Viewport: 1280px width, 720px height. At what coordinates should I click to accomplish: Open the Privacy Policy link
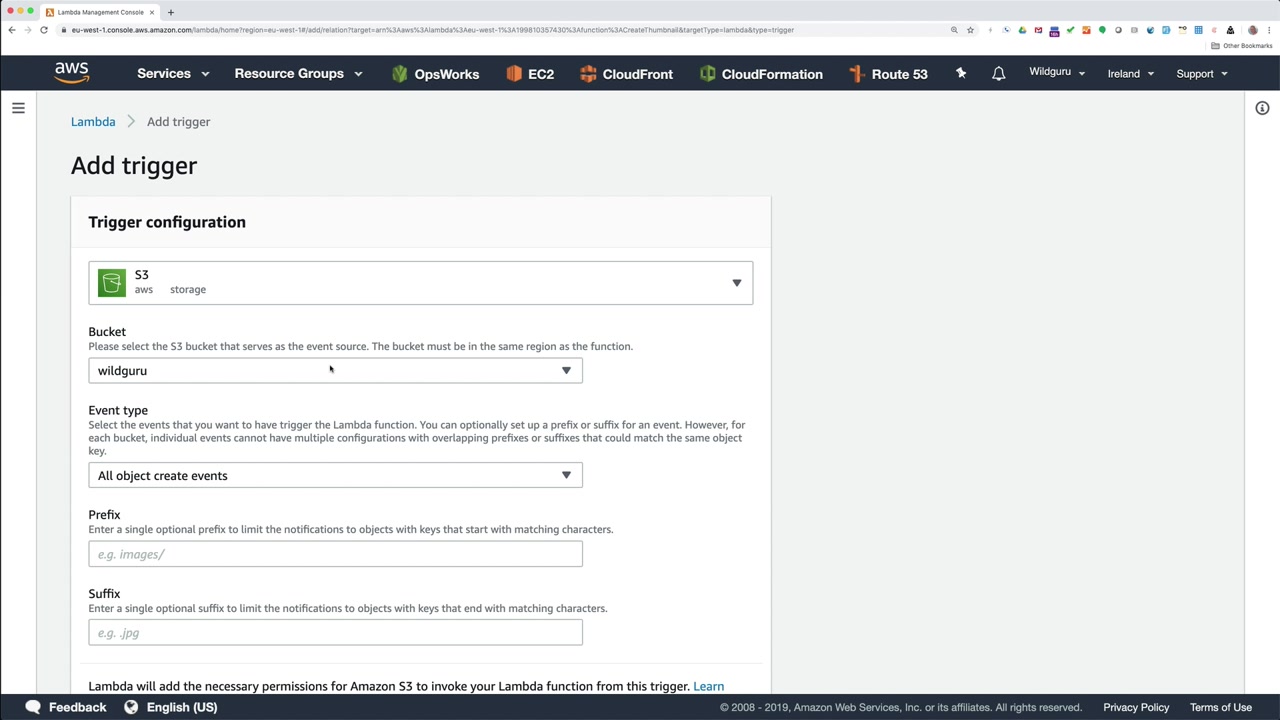coord(1136,707)
